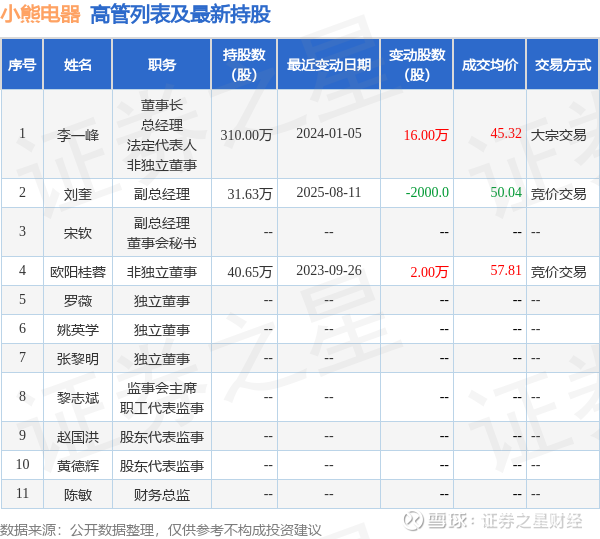Click the row number 11
600x539 pixels.
(x=22, y=493)
